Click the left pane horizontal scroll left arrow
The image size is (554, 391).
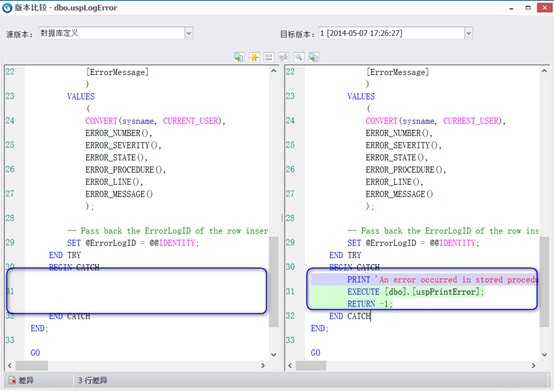point(10,365)
